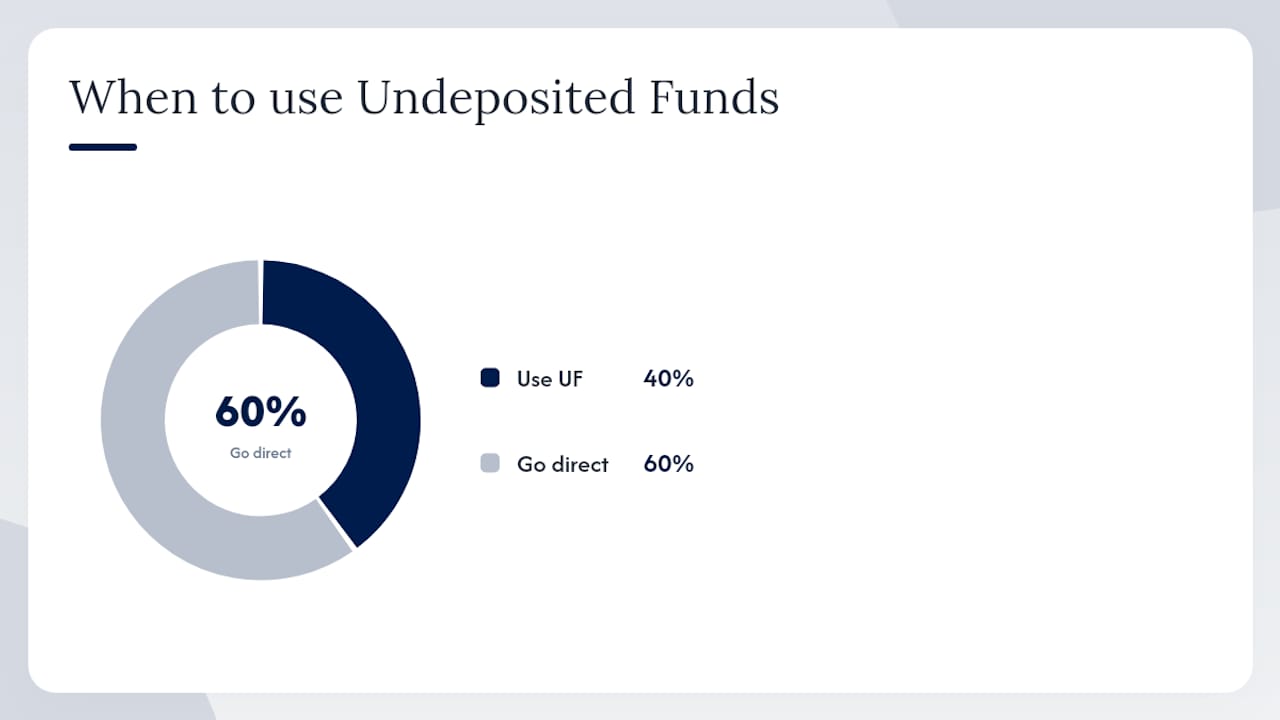Click the word "Funds" in the title
The height and width of the screenshot is (720, 1280).
(714, 99)
